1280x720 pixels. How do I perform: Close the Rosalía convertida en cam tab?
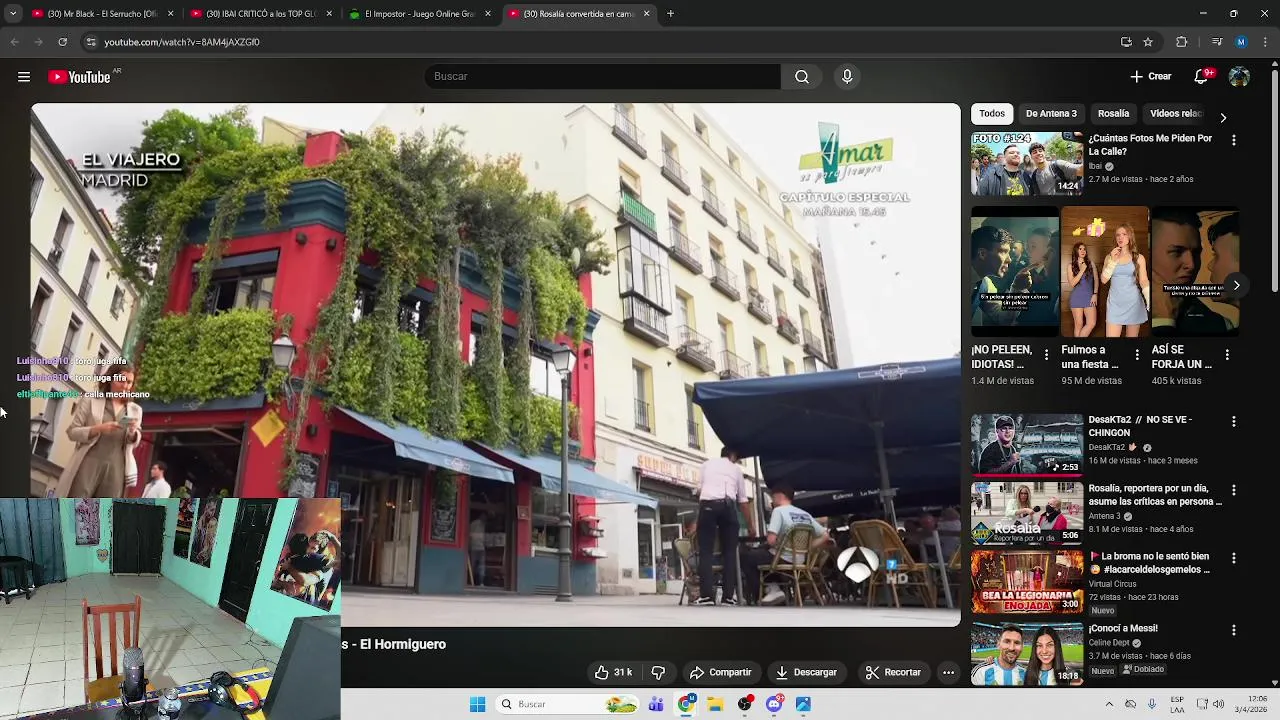pyautogui.click(x=646, y=14)
